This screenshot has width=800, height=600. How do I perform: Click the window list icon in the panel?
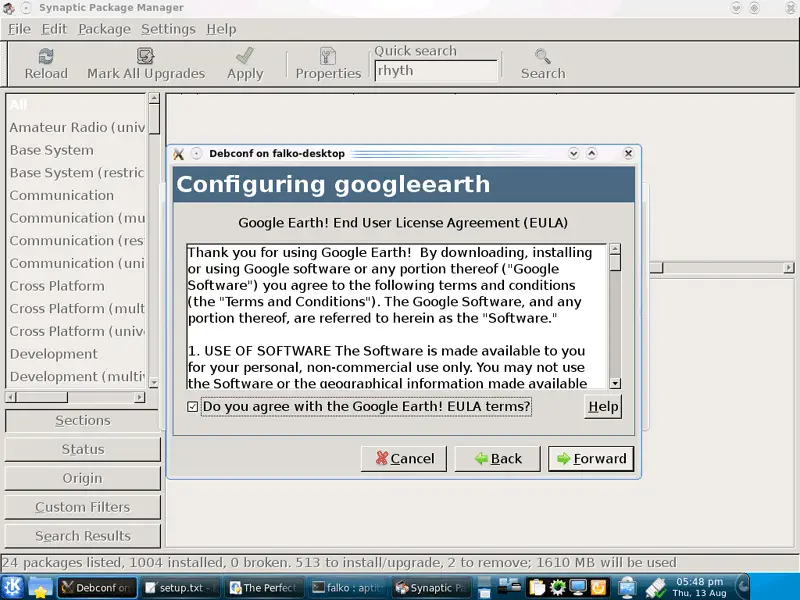coord(484,588)
